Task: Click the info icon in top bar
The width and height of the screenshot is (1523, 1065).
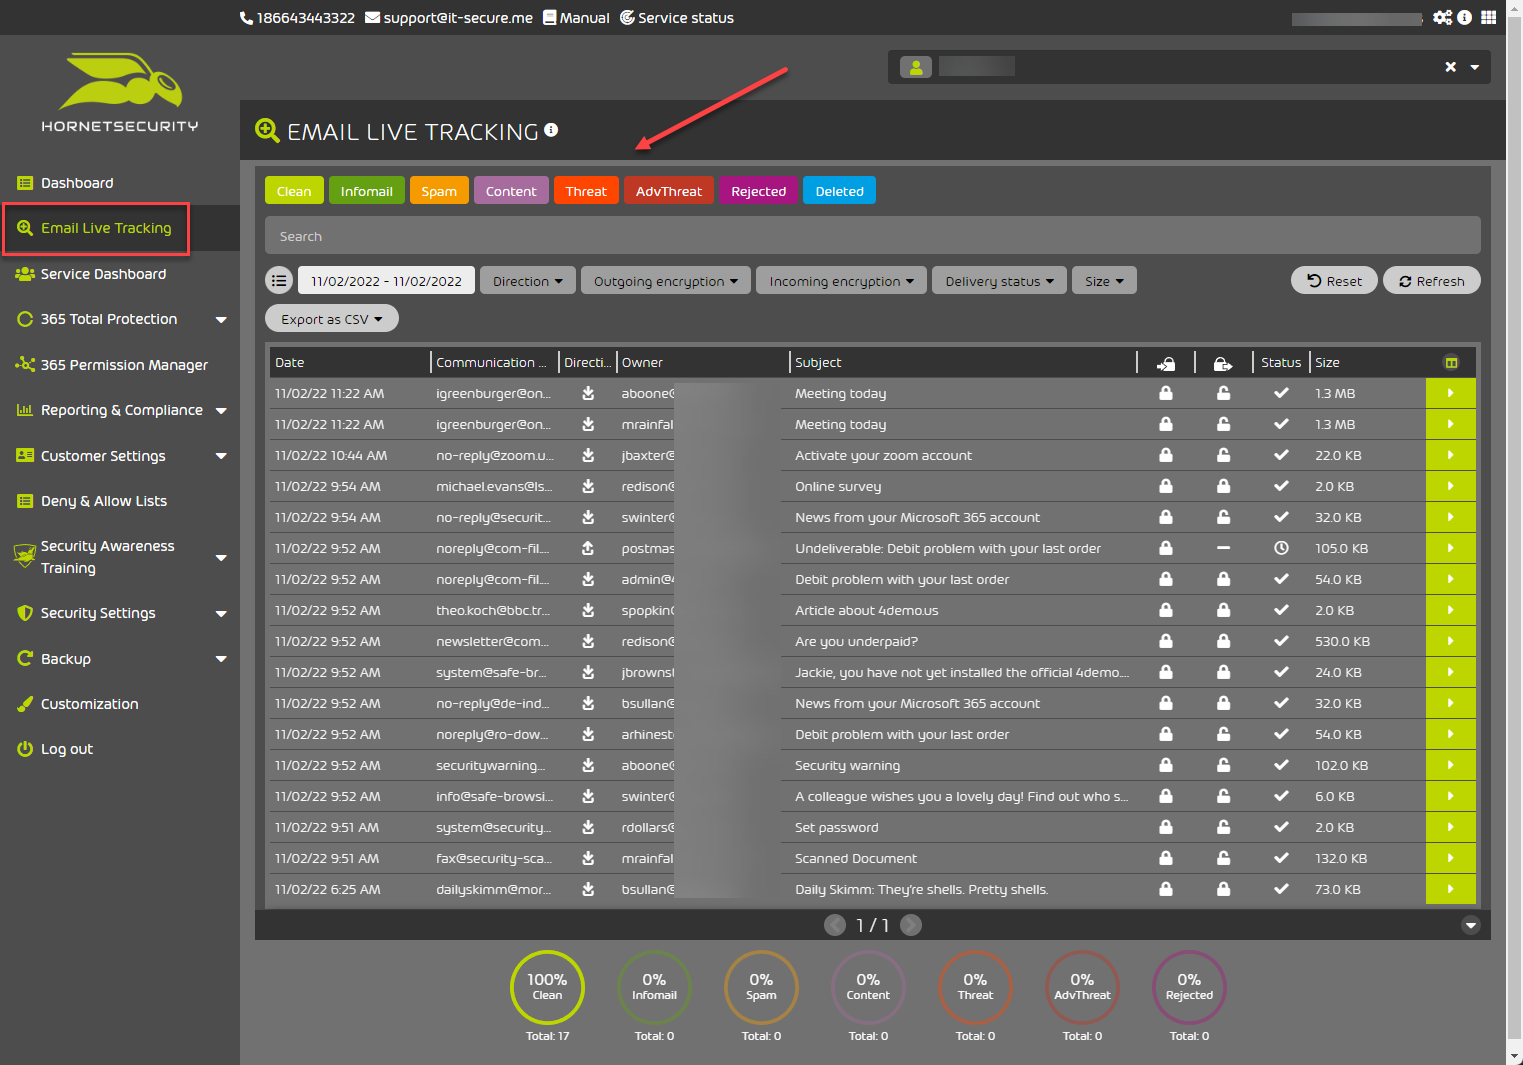Action: click(1465, 18)
